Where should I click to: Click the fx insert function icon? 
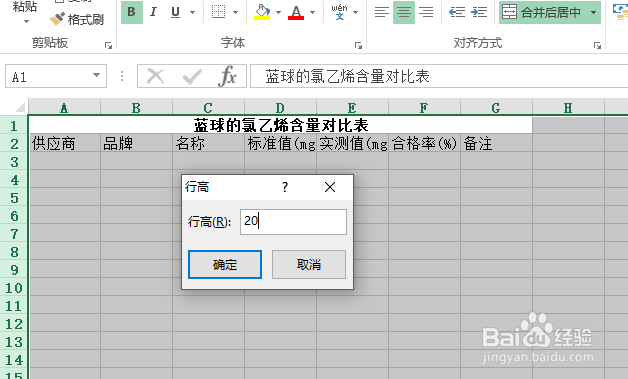coord(227,76)
